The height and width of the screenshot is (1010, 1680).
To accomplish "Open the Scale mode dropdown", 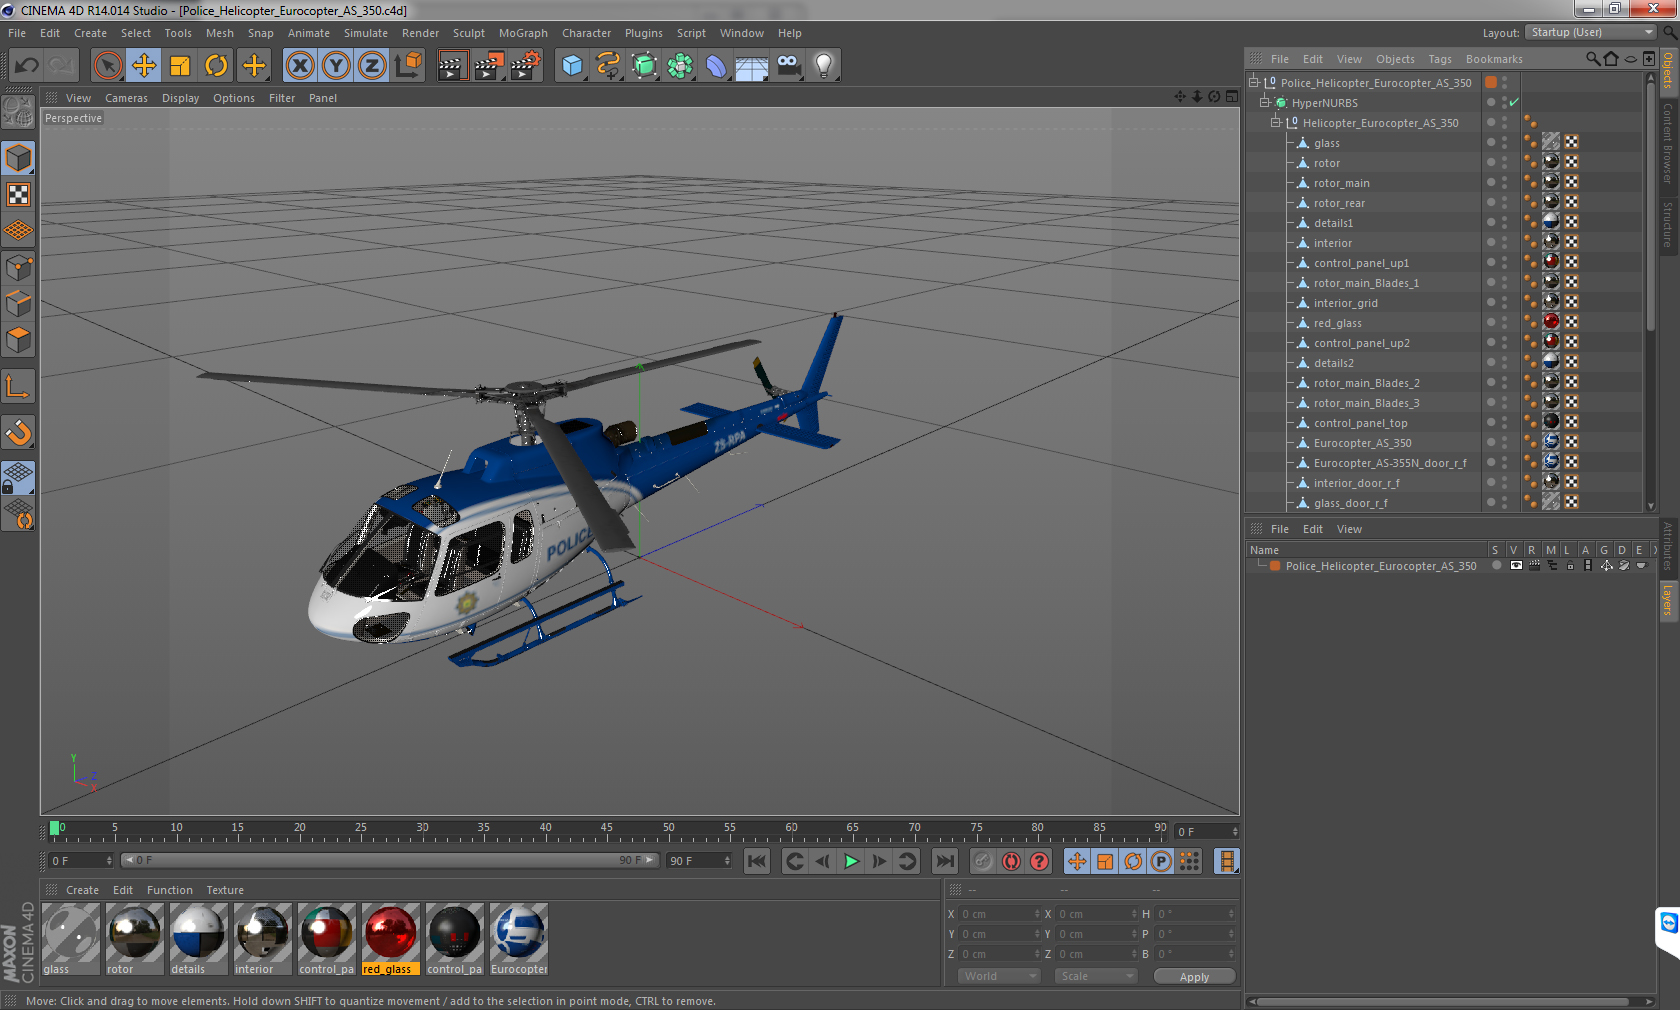I will click(1096, 976).
